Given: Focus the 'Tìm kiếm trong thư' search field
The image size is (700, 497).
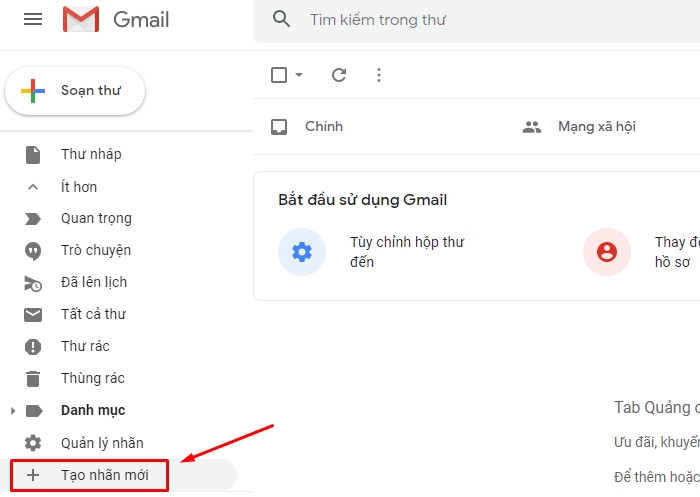Looking at the screenshot, I should [476, 21].
